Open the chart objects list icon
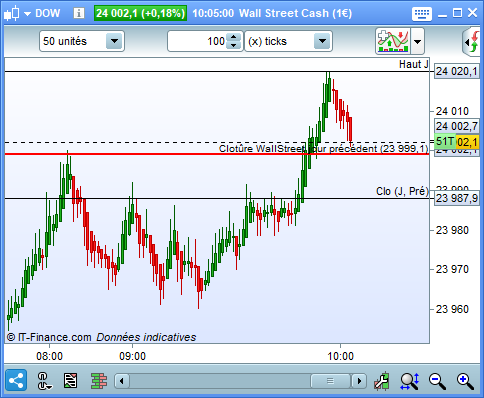The image size is (484, 398). (70, 381)
